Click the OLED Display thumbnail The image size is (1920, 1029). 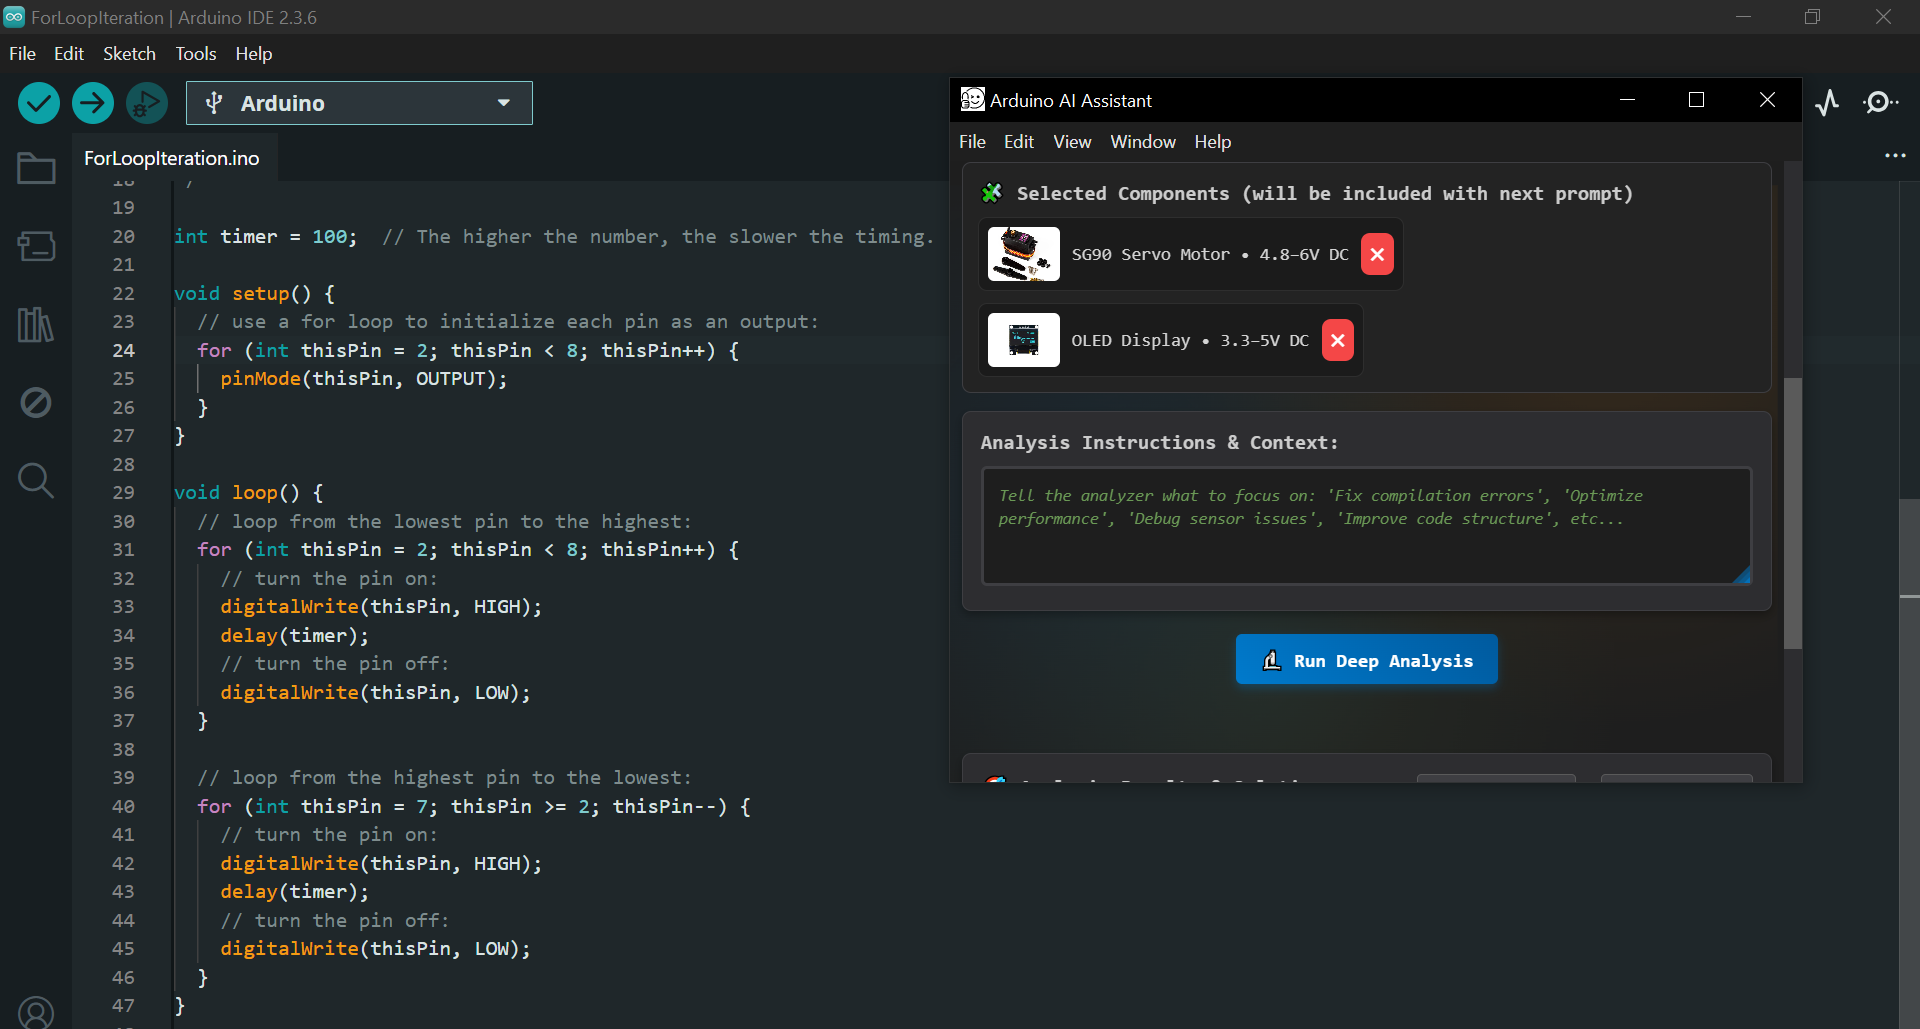point(1023,340)
